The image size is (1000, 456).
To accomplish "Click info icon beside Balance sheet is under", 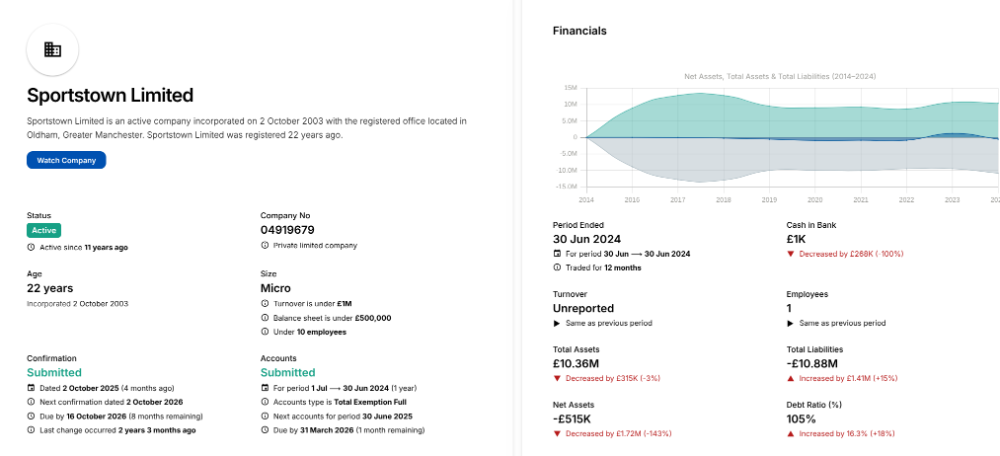I will tap(265, 318).
